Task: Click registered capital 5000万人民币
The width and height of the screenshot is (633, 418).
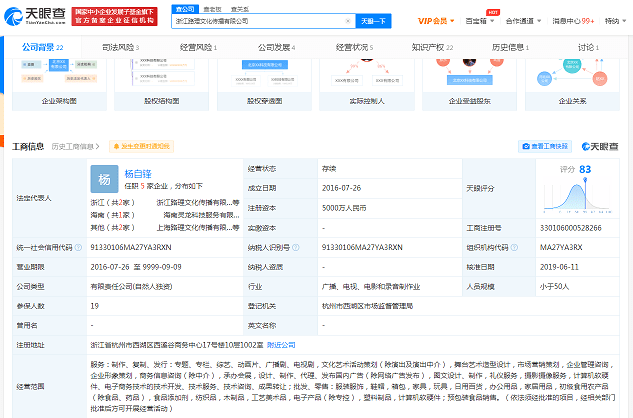Action: pos(344,208)
